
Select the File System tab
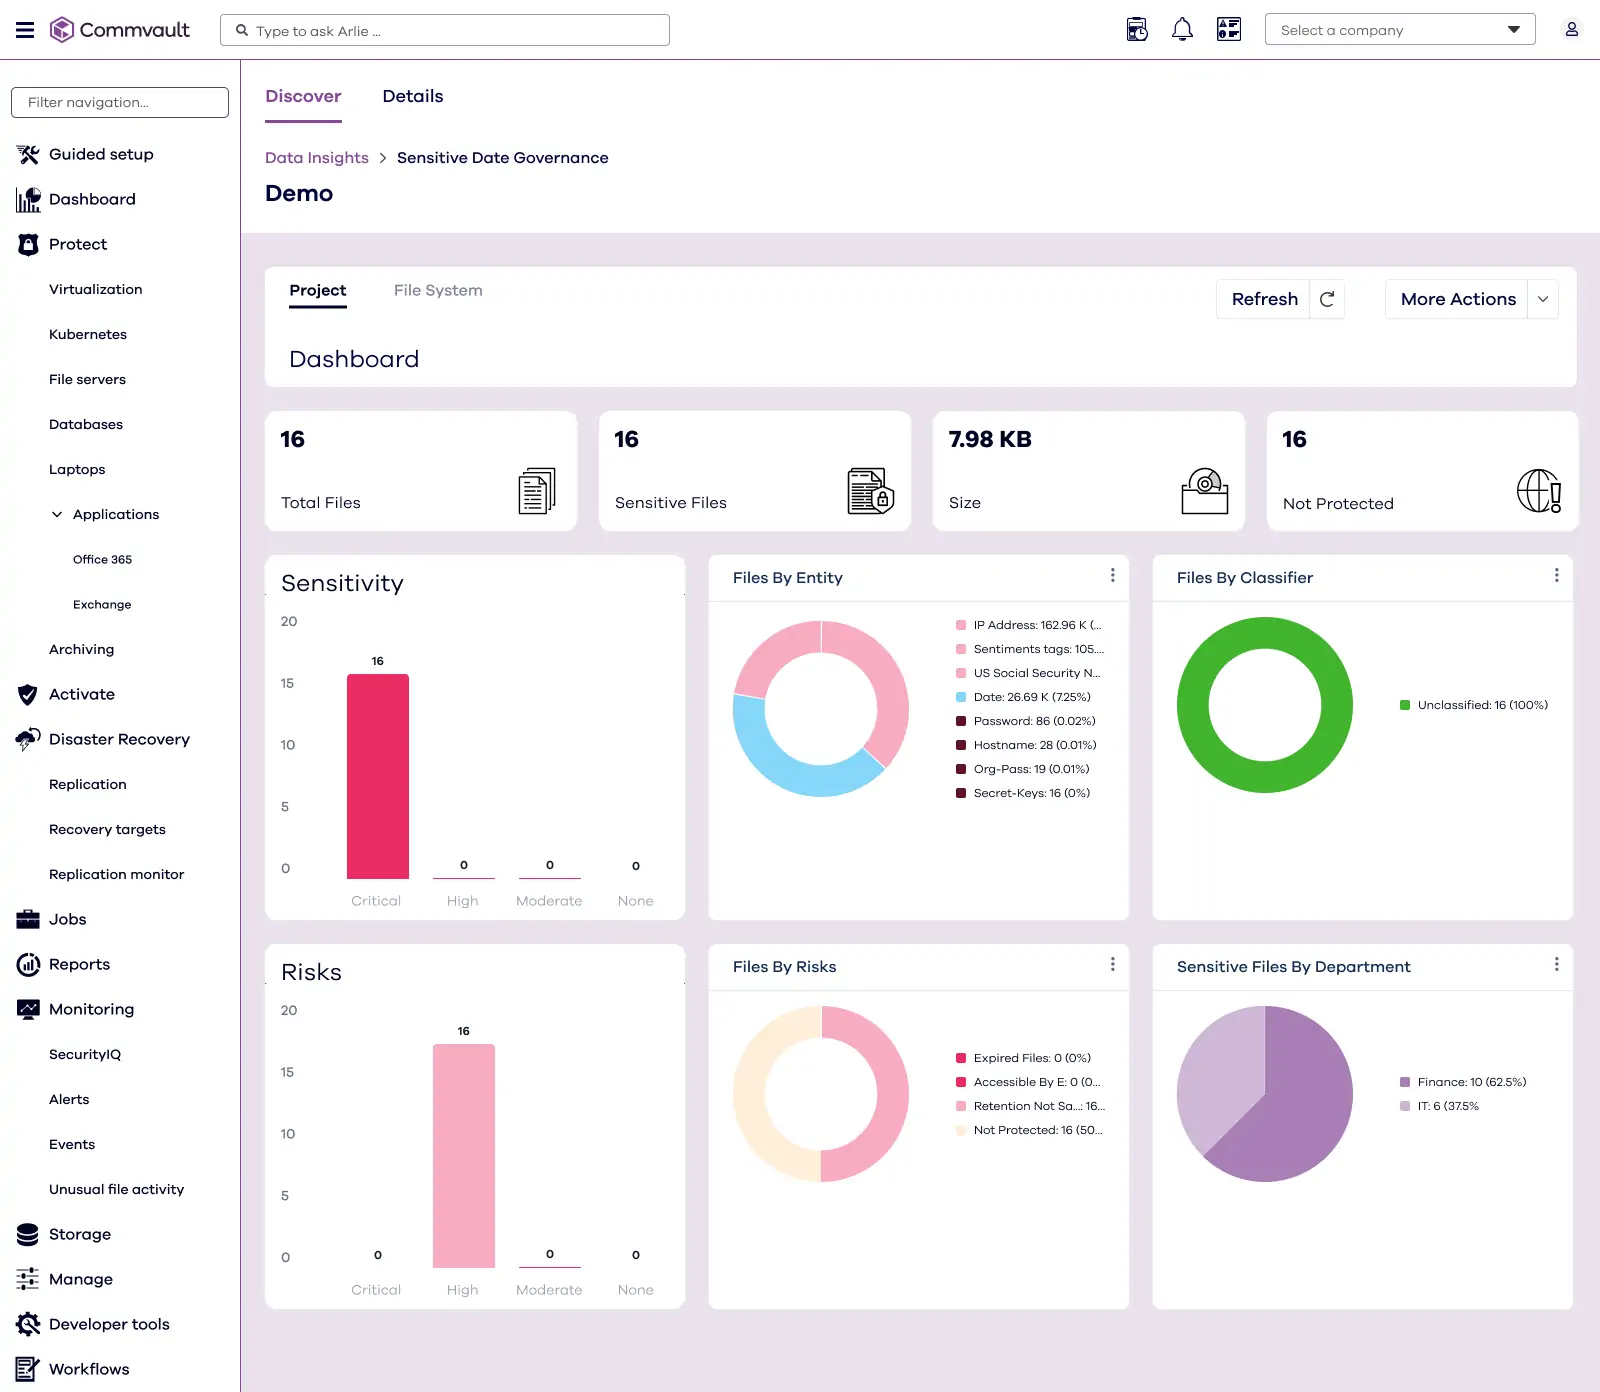point(438,290)
